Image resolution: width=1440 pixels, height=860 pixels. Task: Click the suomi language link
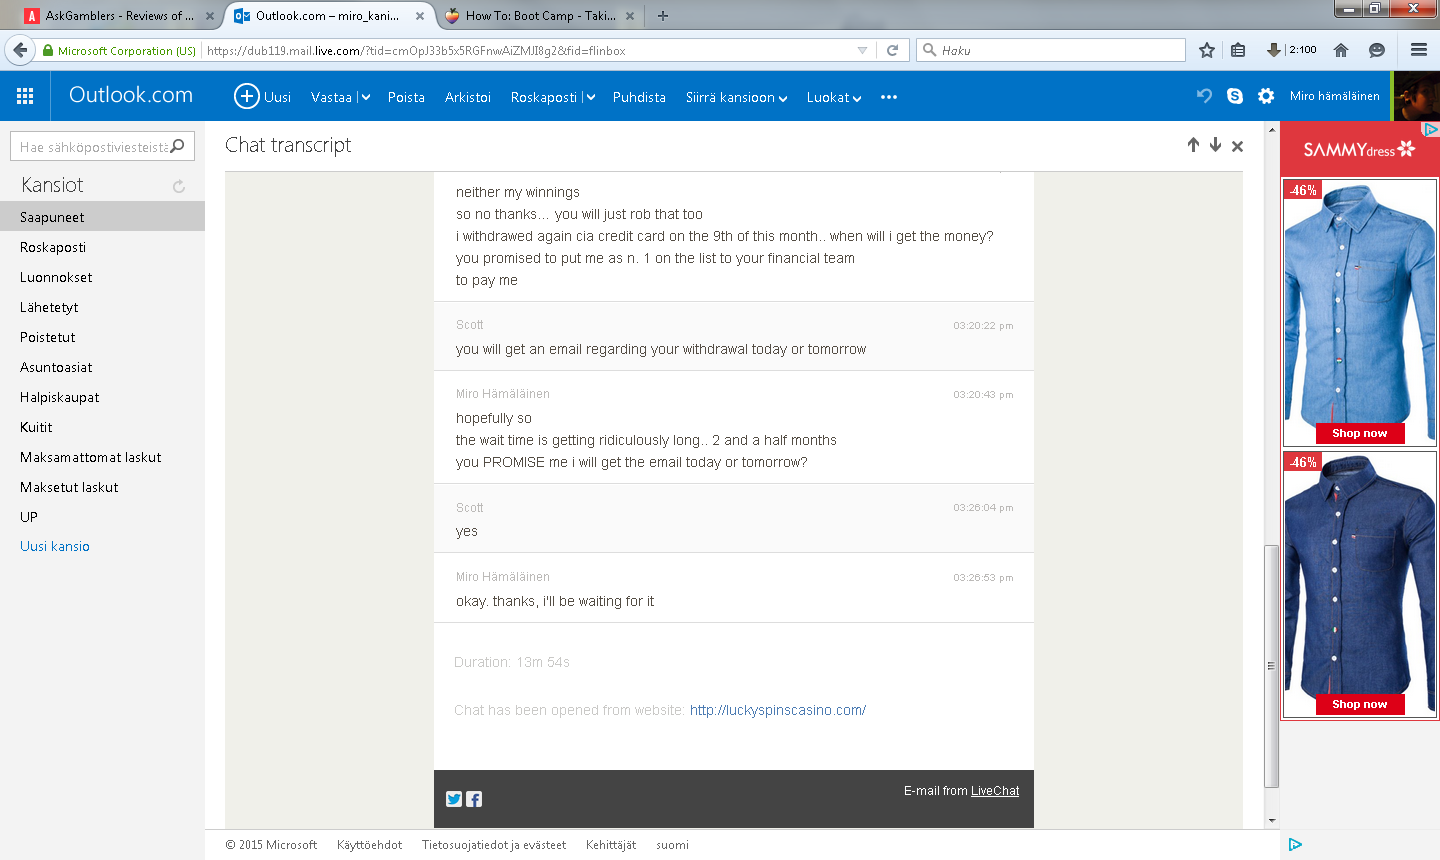click(672, 845)
